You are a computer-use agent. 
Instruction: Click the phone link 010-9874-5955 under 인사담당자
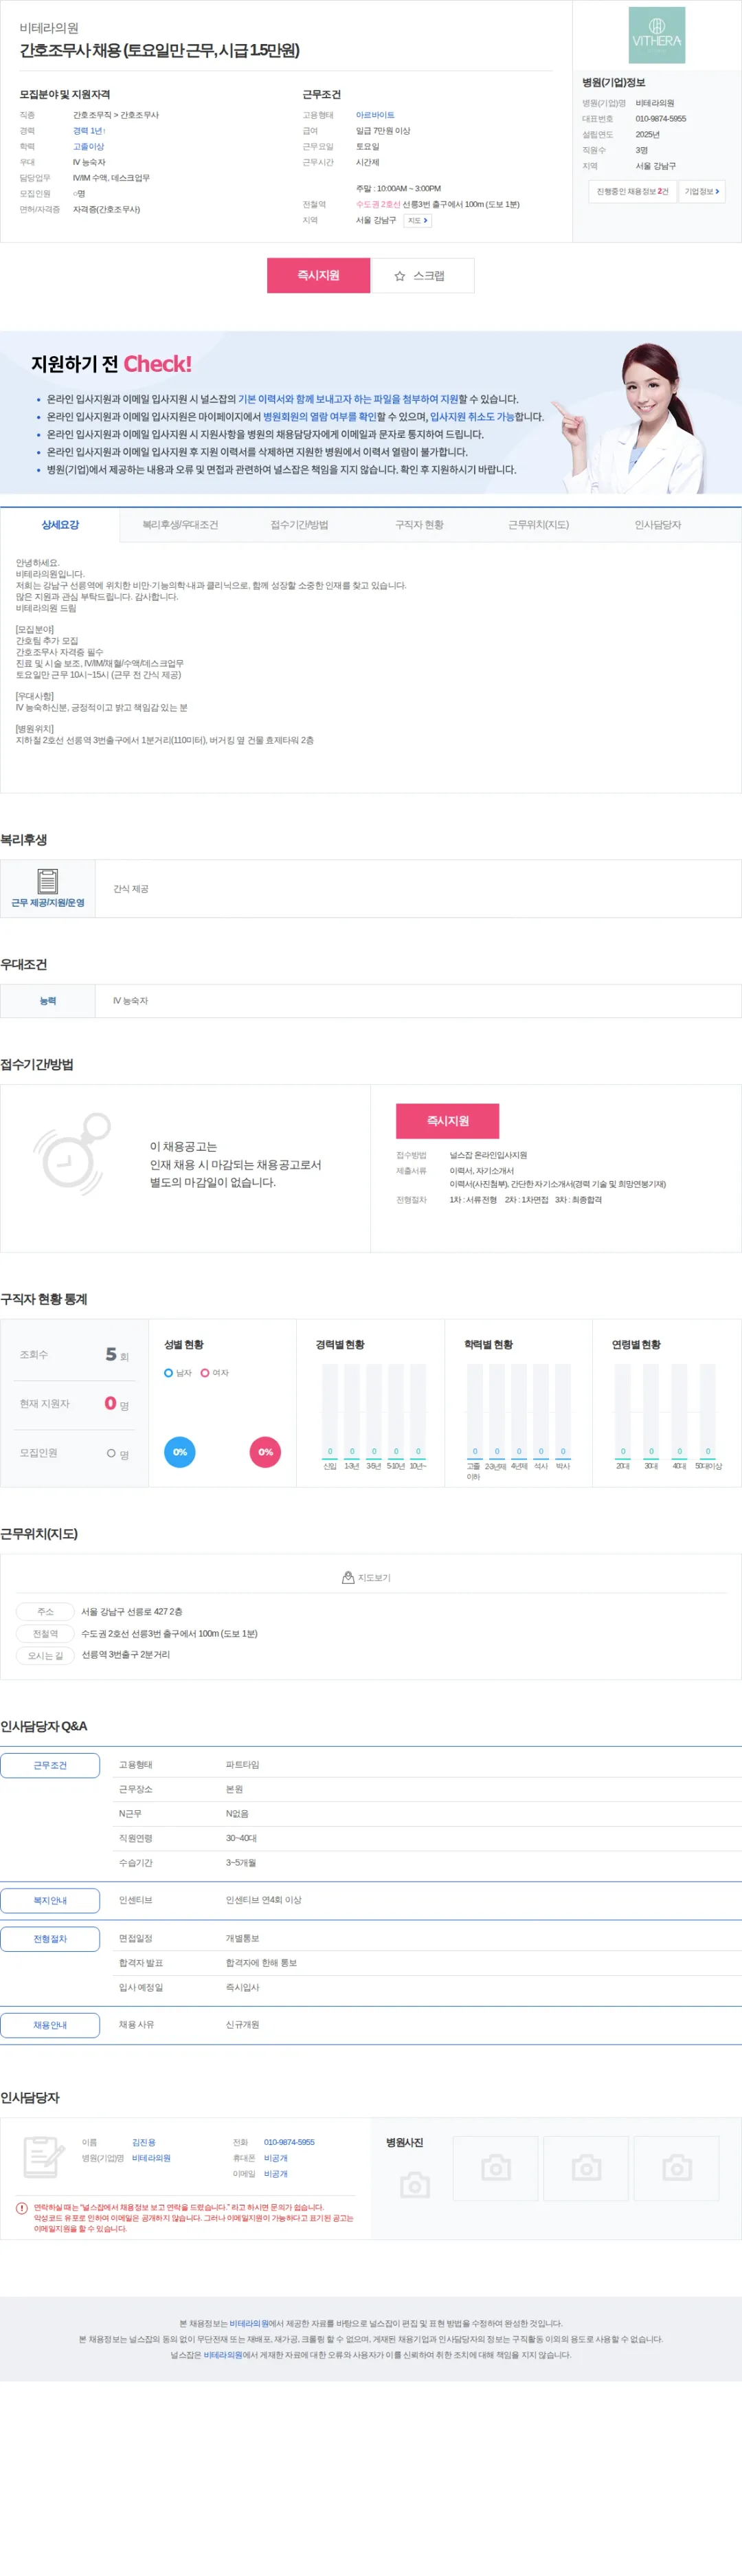coord(289,2142)
